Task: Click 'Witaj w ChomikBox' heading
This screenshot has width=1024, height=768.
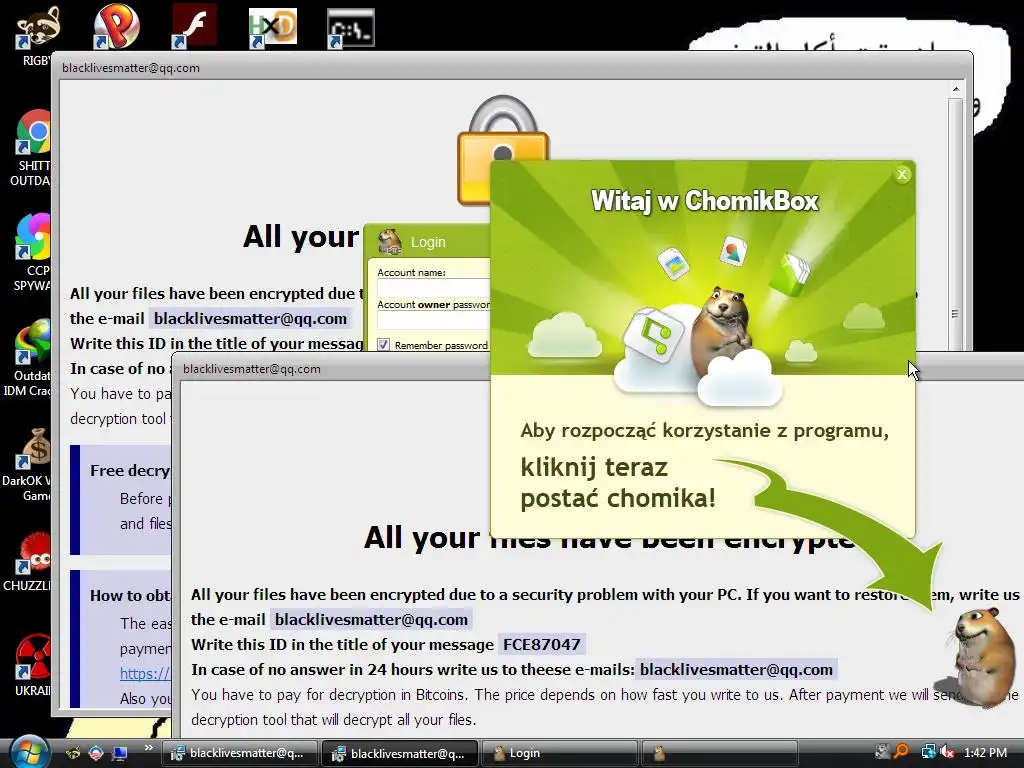Action: (x=705, y=201)
